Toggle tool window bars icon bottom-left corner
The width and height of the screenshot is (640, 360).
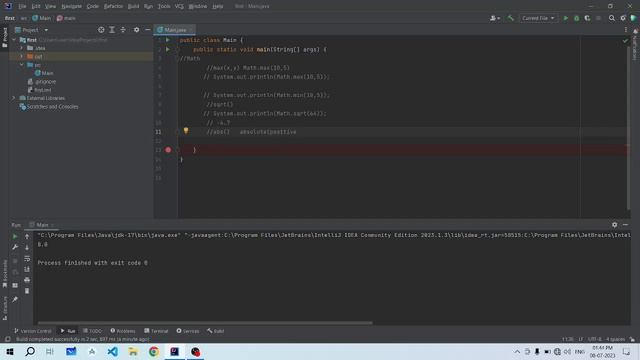pos(7,339)
